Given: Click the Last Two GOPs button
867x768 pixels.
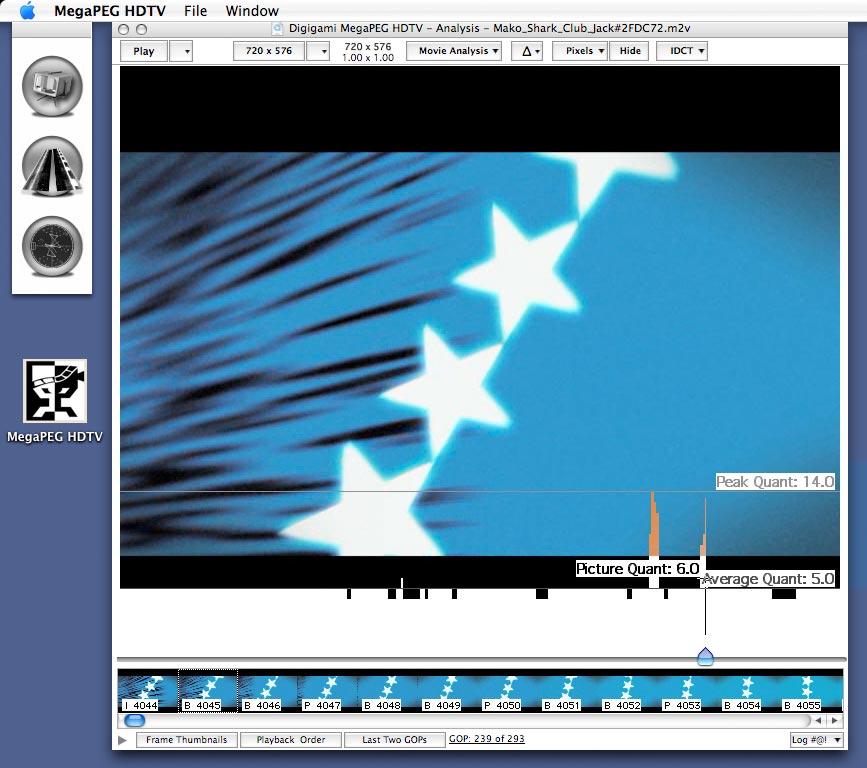Looking at the screenshot, I should tap(394, 740).
